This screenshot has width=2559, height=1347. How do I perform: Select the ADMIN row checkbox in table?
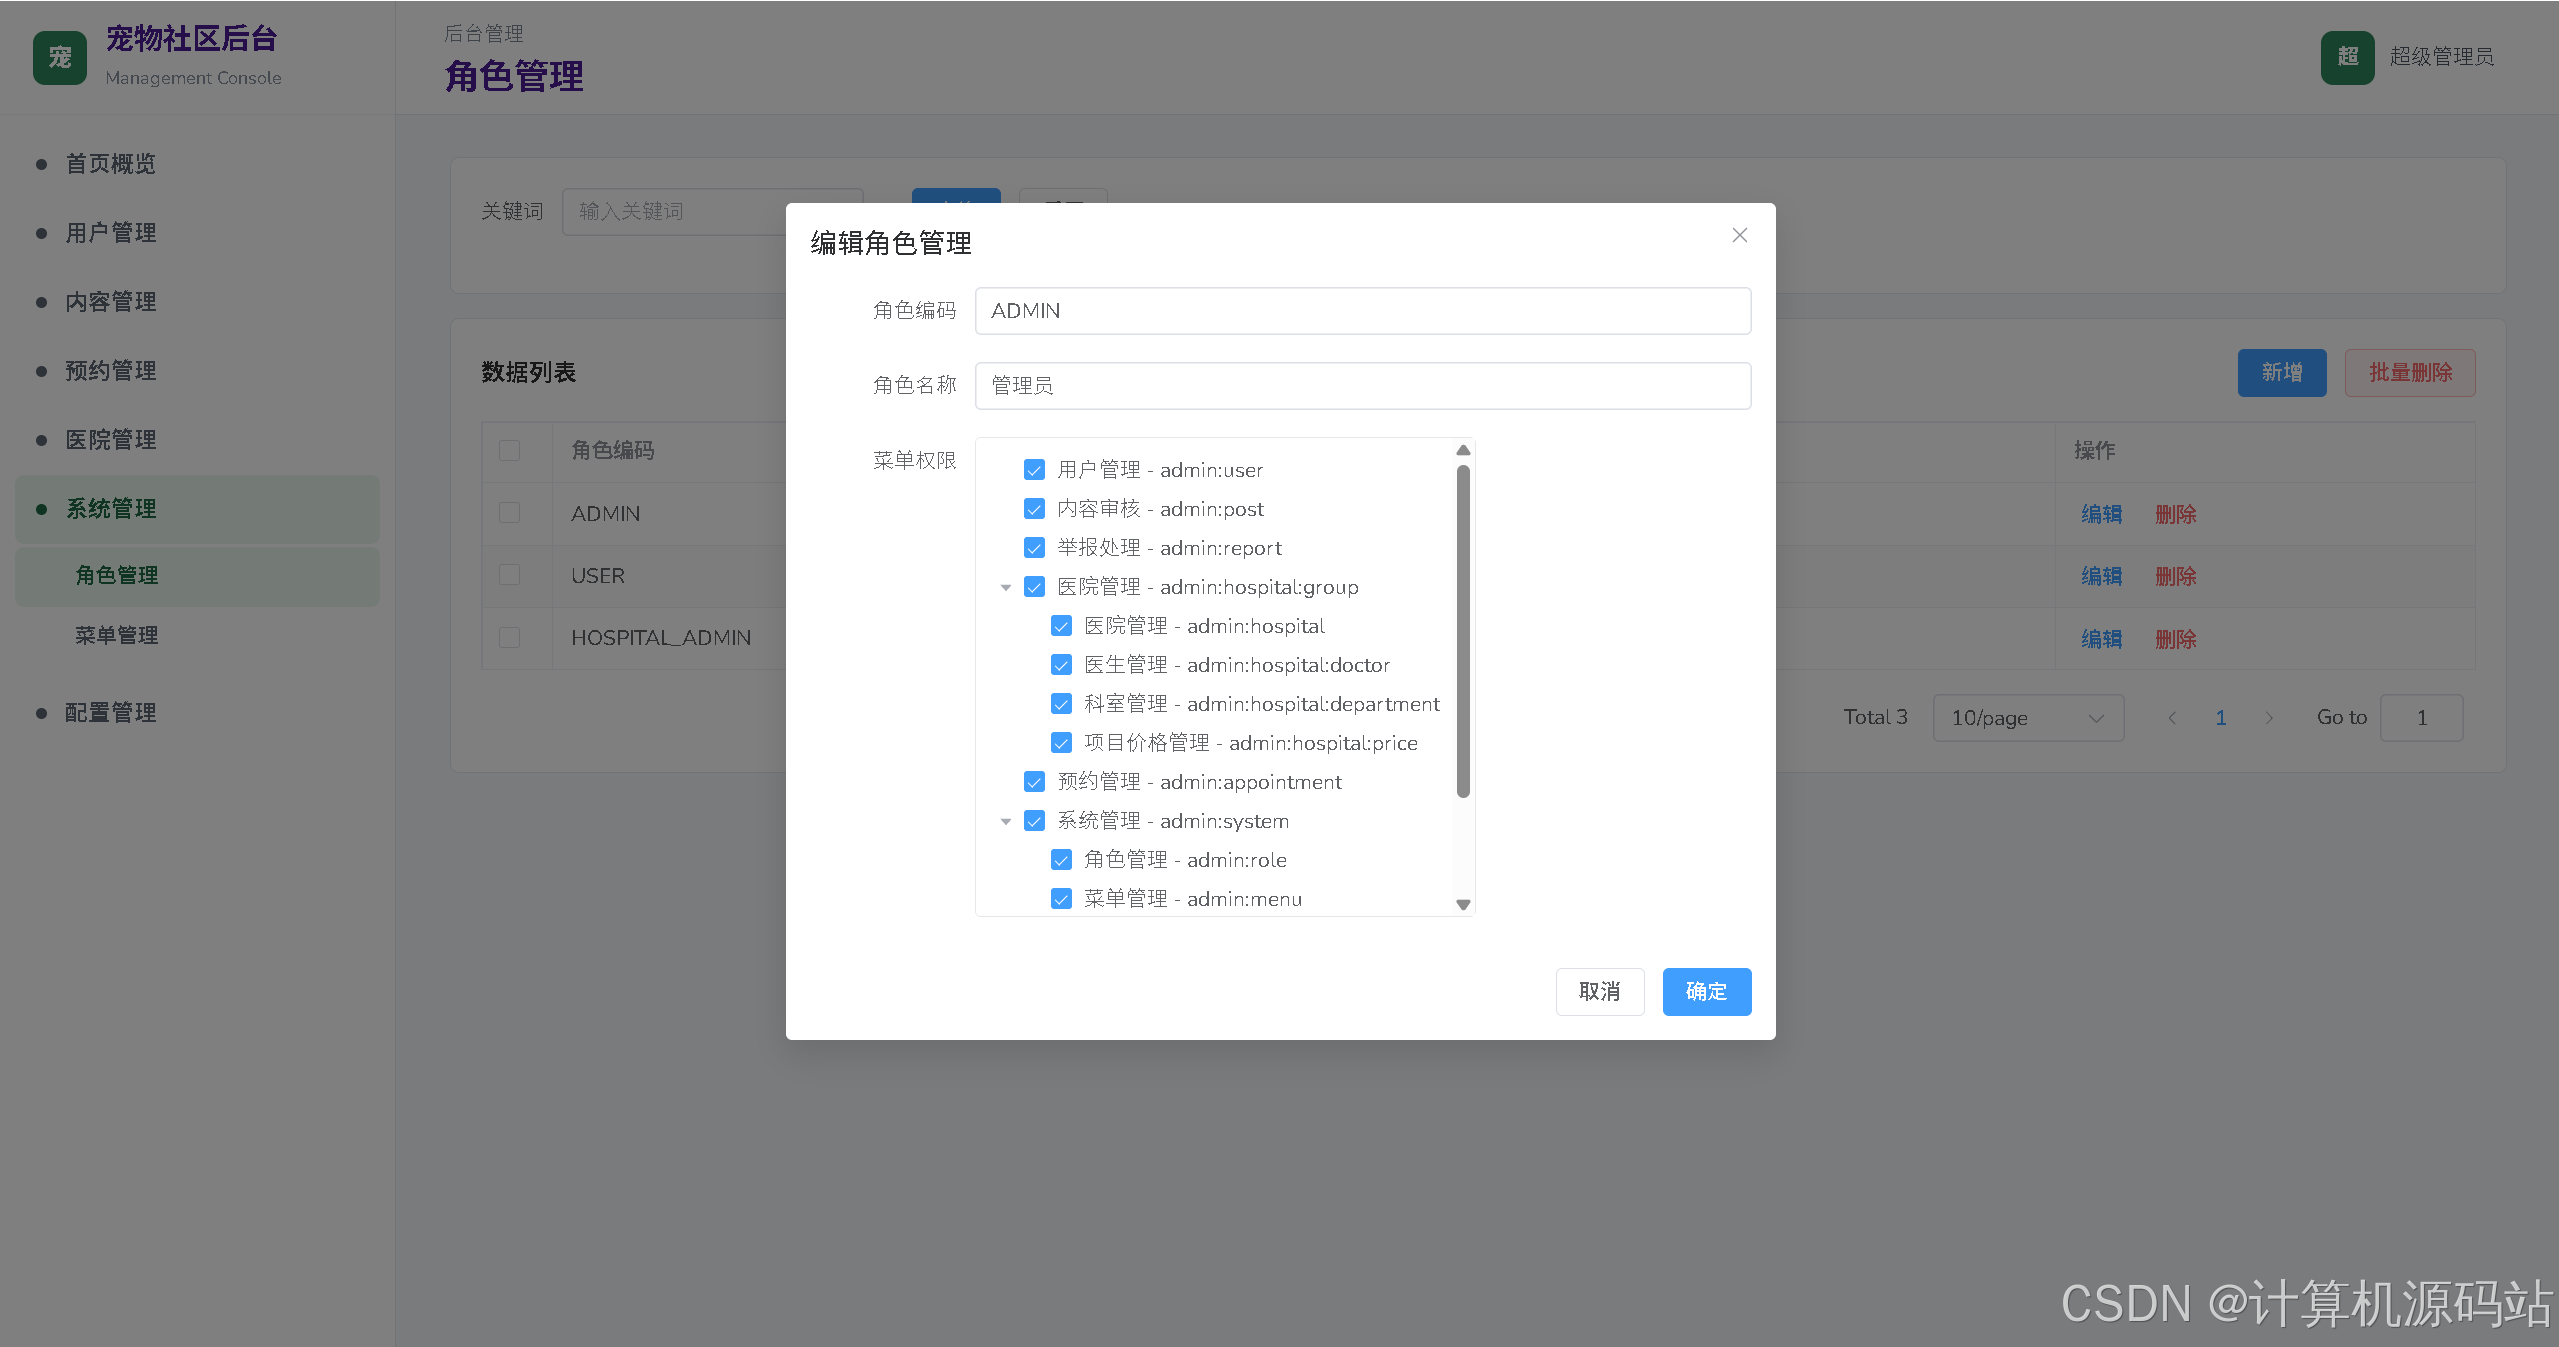(509, 513)
